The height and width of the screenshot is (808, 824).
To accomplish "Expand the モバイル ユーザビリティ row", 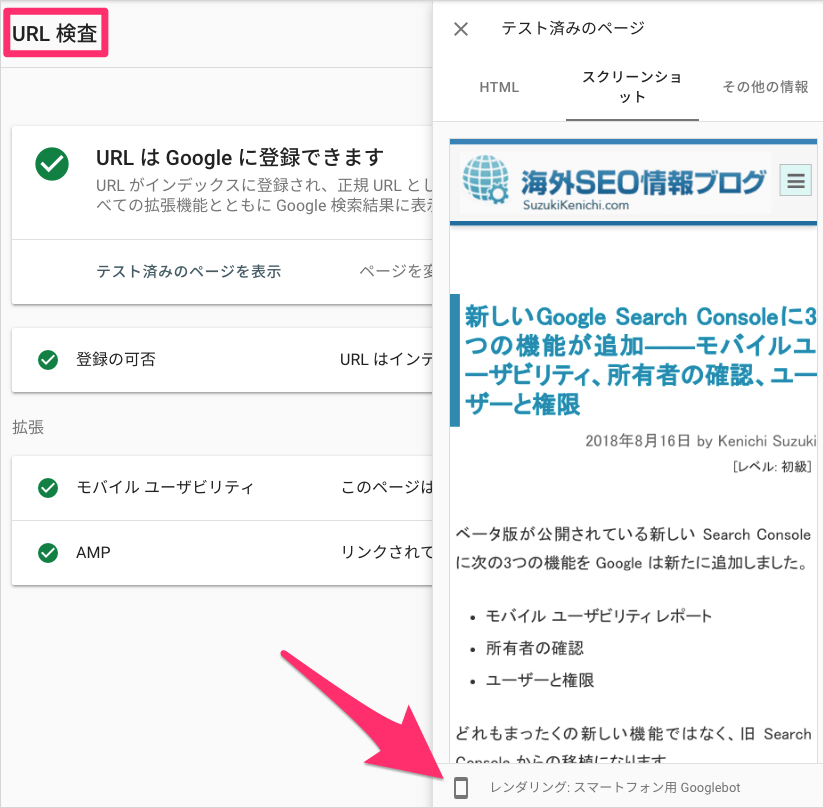I will [222, 488].
